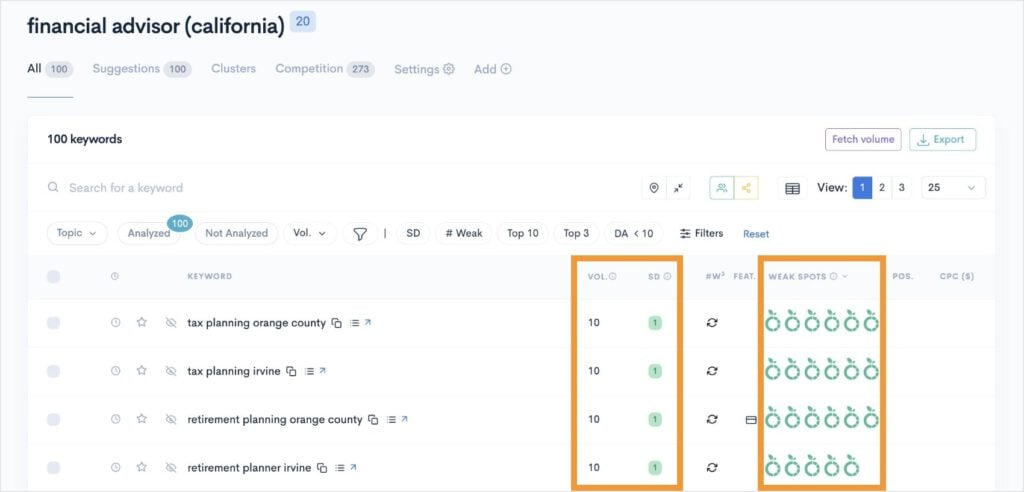1024x492 pixels.
Task: Click the location pin icon in toolbar
Action: tap(654, 188)
